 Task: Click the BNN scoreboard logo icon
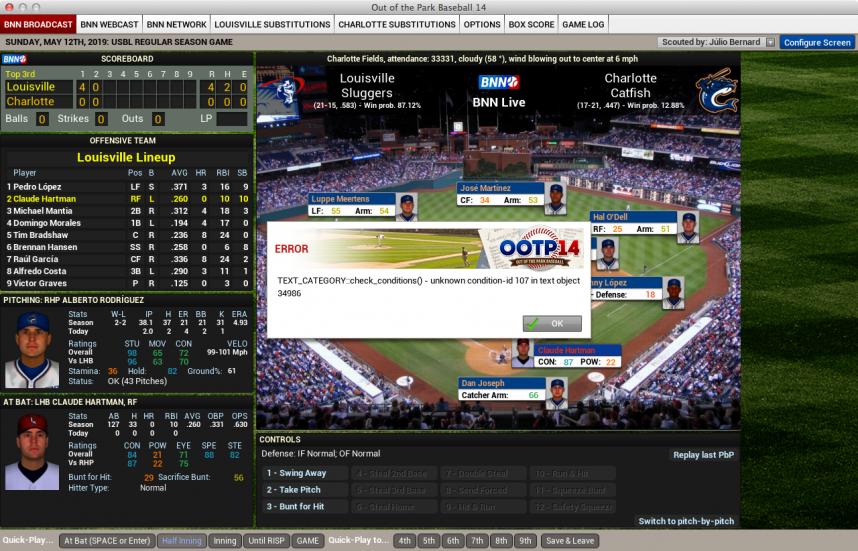14,59
